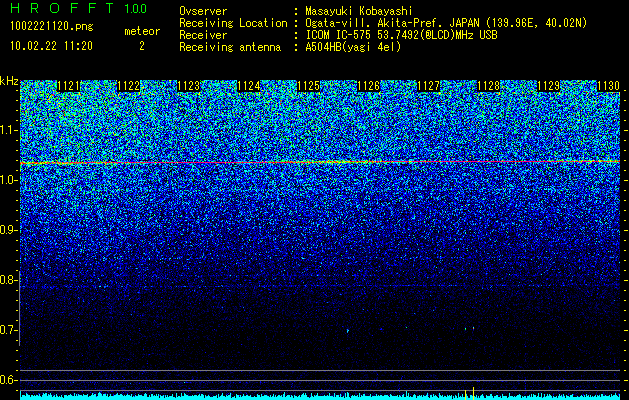Click the cyan signal level strip at bottom
Screen dimensions: 629x400
320,396
